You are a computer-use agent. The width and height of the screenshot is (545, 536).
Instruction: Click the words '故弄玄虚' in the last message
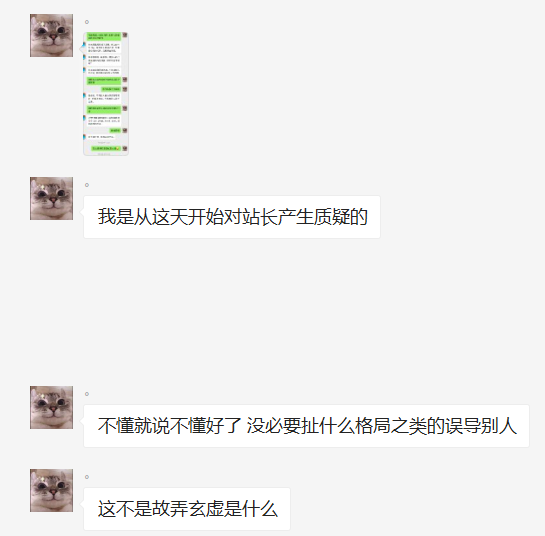(187, 509)
